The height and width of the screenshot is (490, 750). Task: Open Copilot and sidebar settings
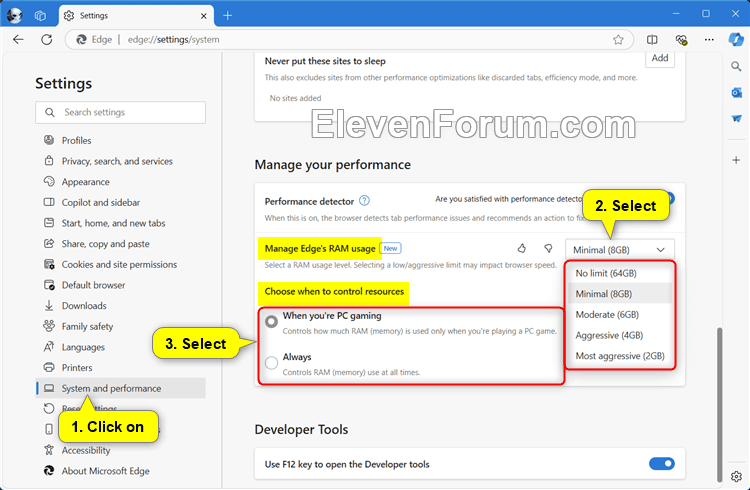pos(121,202)
